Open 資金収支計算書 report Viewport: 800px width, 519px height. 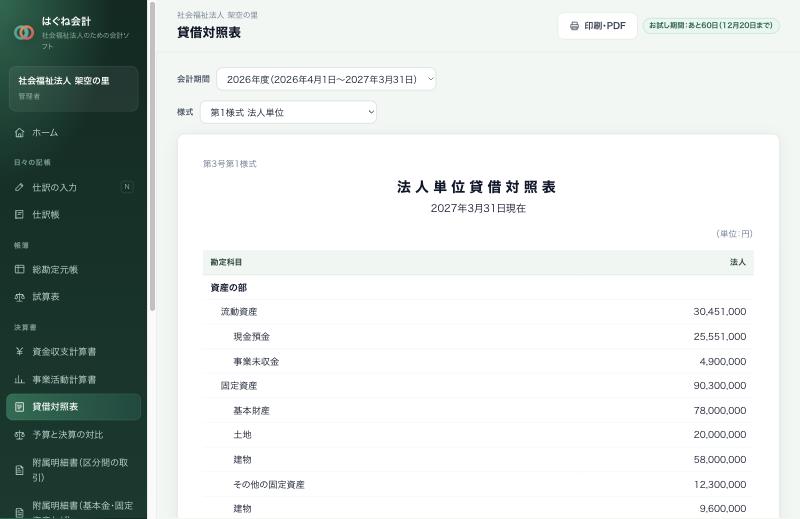(x=73, y=351)
